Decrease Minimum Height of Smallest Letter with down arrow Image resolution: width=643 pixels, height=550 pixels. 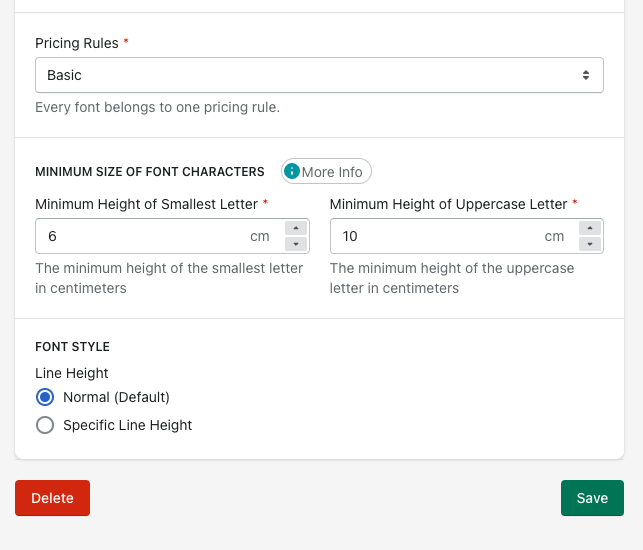coord(296,244)
